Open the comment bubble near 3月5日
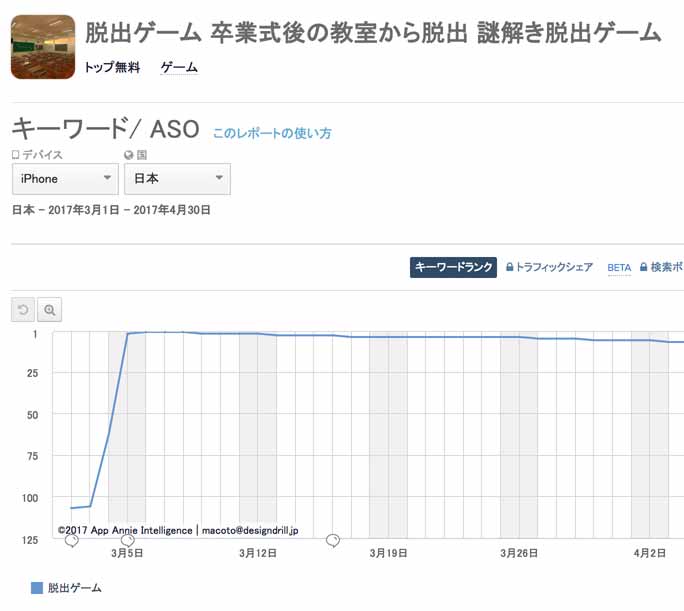684x611 pixels. coord(127,541)
